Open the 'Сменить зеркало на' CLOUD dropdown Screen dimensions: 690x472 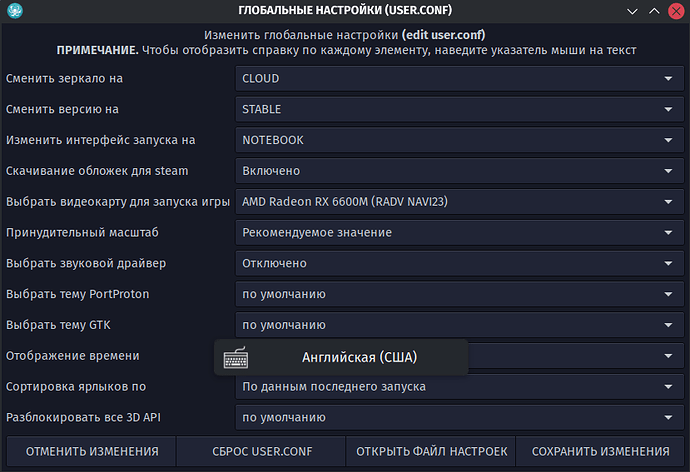click(459, 79)
